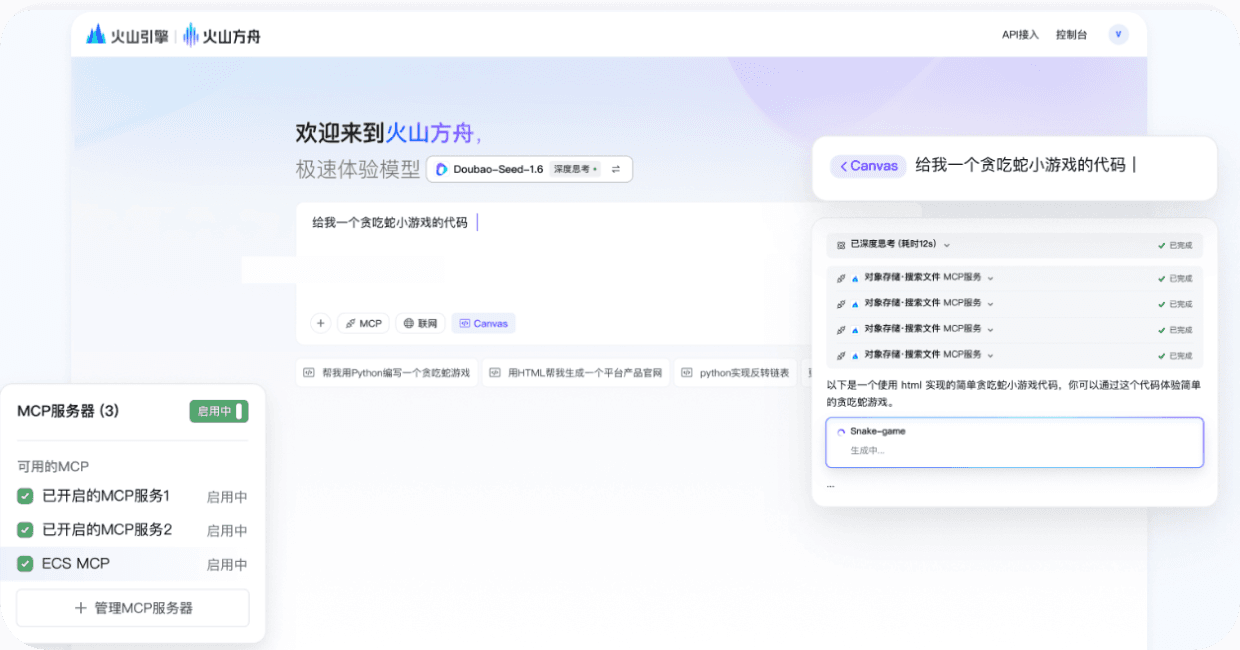
Task: Disable 已开启的MCP服务2
Action: pos(25,530)
